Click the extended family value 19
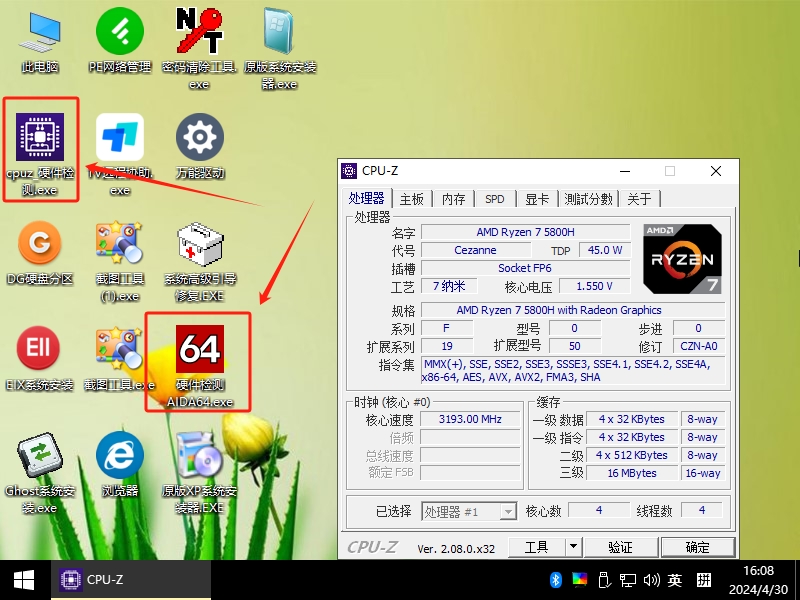800x600 pixels. click(447, 346)
